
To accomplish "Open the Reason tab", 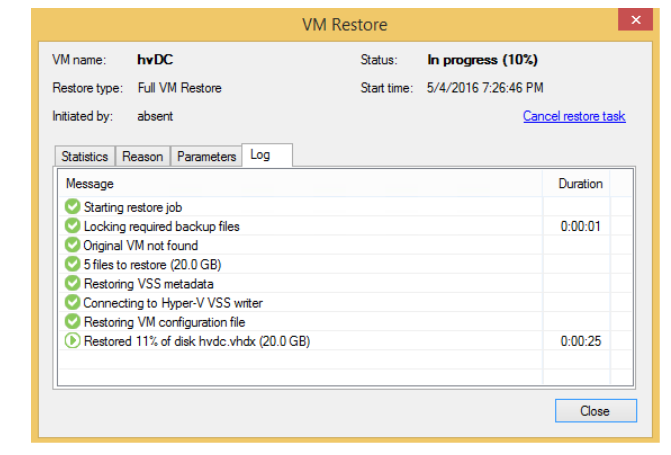I will click(x=143, y=157).
